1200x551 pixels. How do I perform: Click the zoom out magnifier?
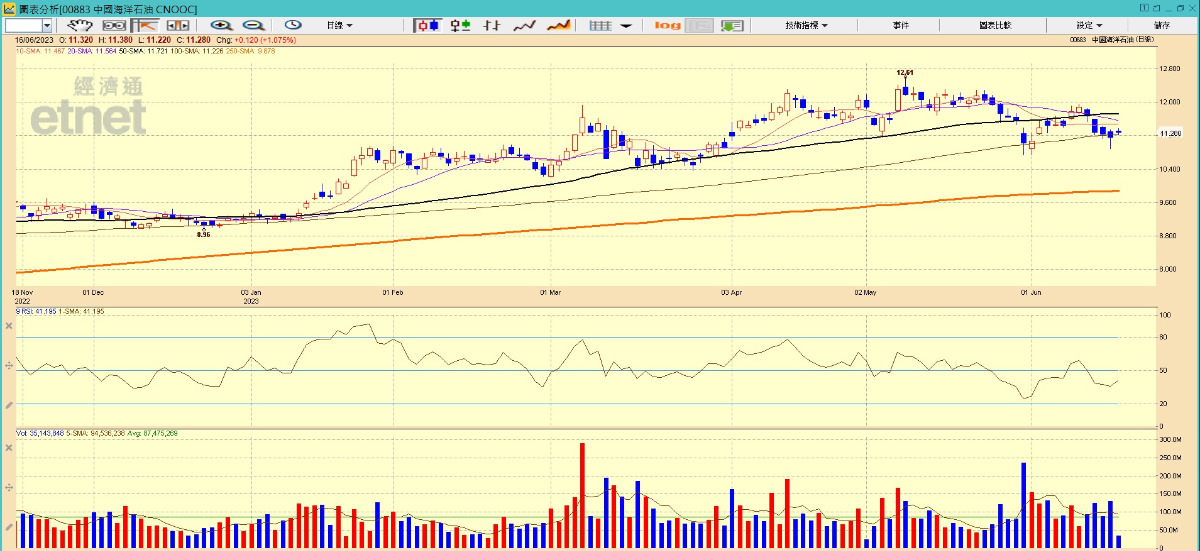(x=254, y=25)
